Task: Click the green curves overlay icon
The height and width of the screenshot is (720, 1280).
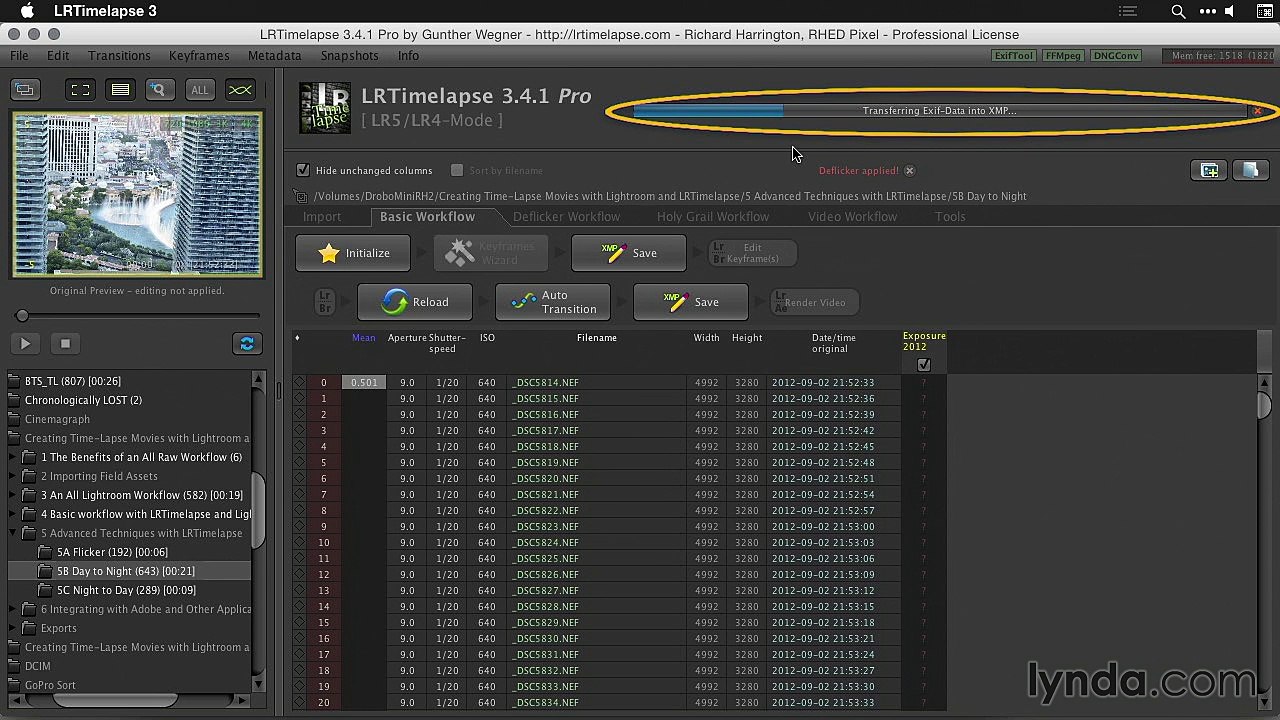Action: click(240, 90)
